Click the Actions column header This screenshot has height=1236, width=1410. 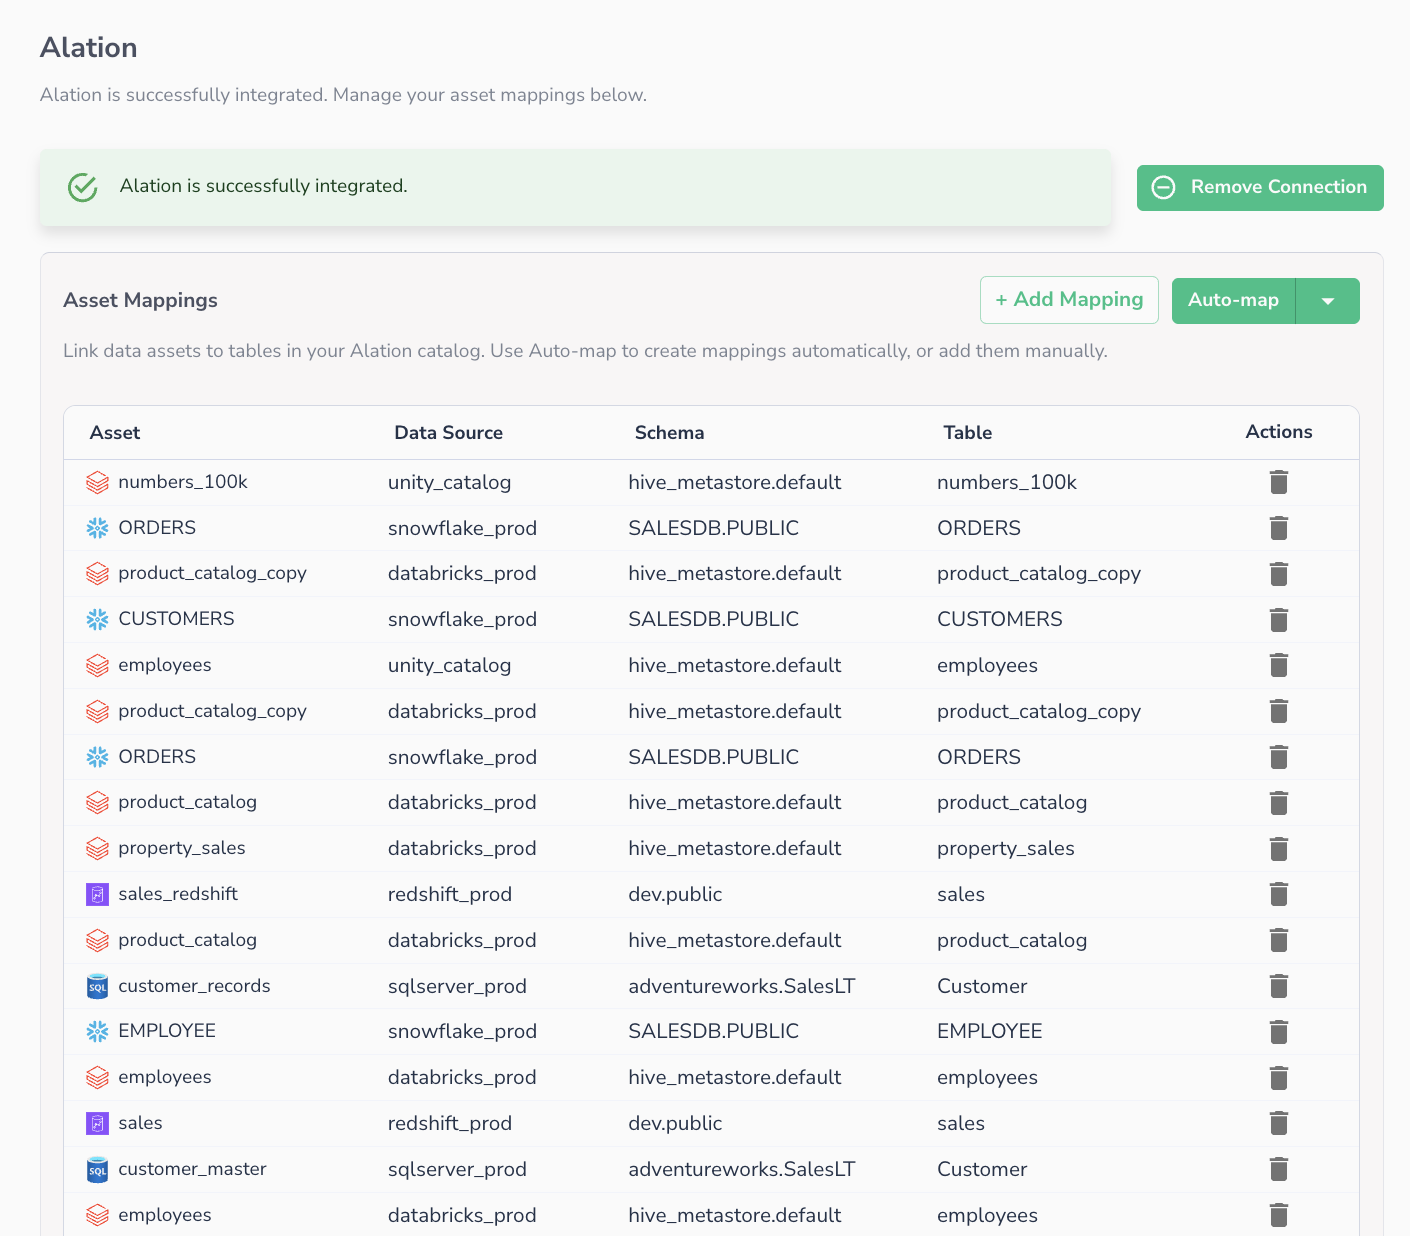point(1279,432)
